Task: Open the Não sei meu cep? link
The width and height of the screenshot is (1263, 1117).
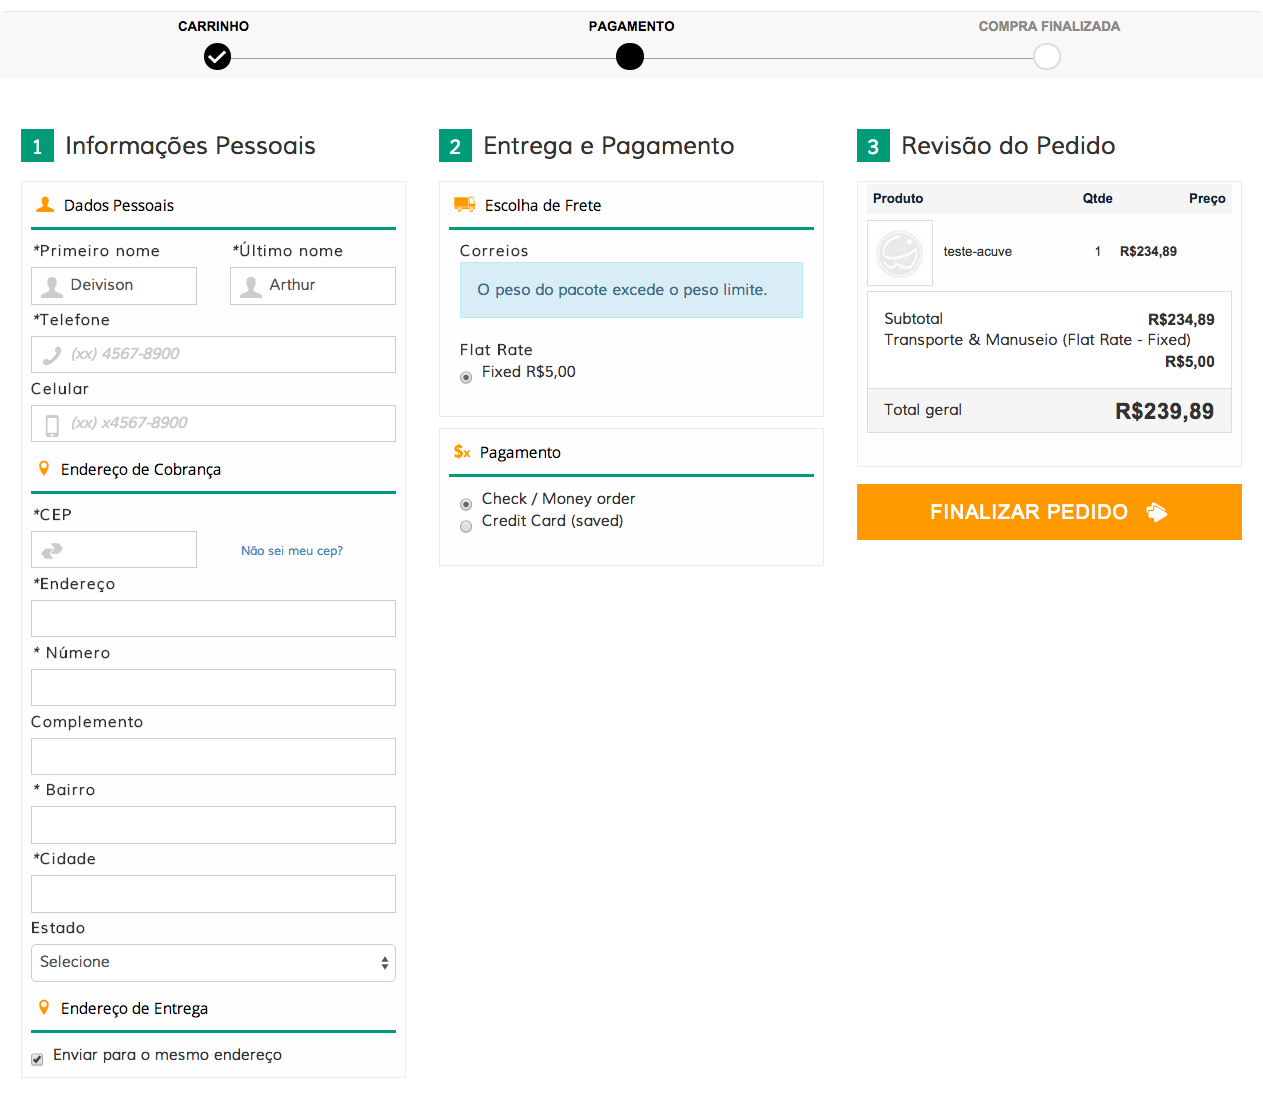Action: pyautogui.click(x=291, y=551)
